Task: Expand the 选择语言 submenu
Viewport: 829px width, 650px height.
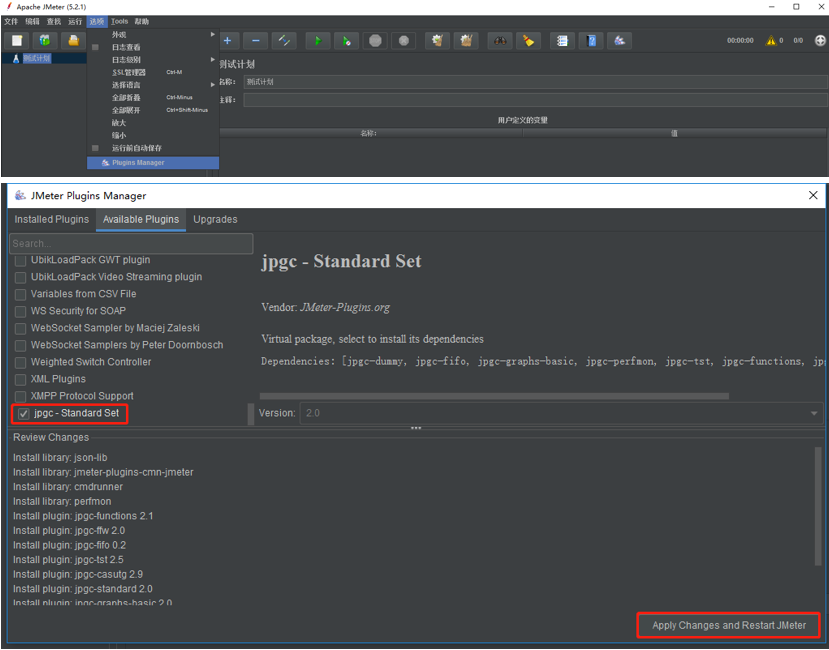Action: [x=153, y=85]
